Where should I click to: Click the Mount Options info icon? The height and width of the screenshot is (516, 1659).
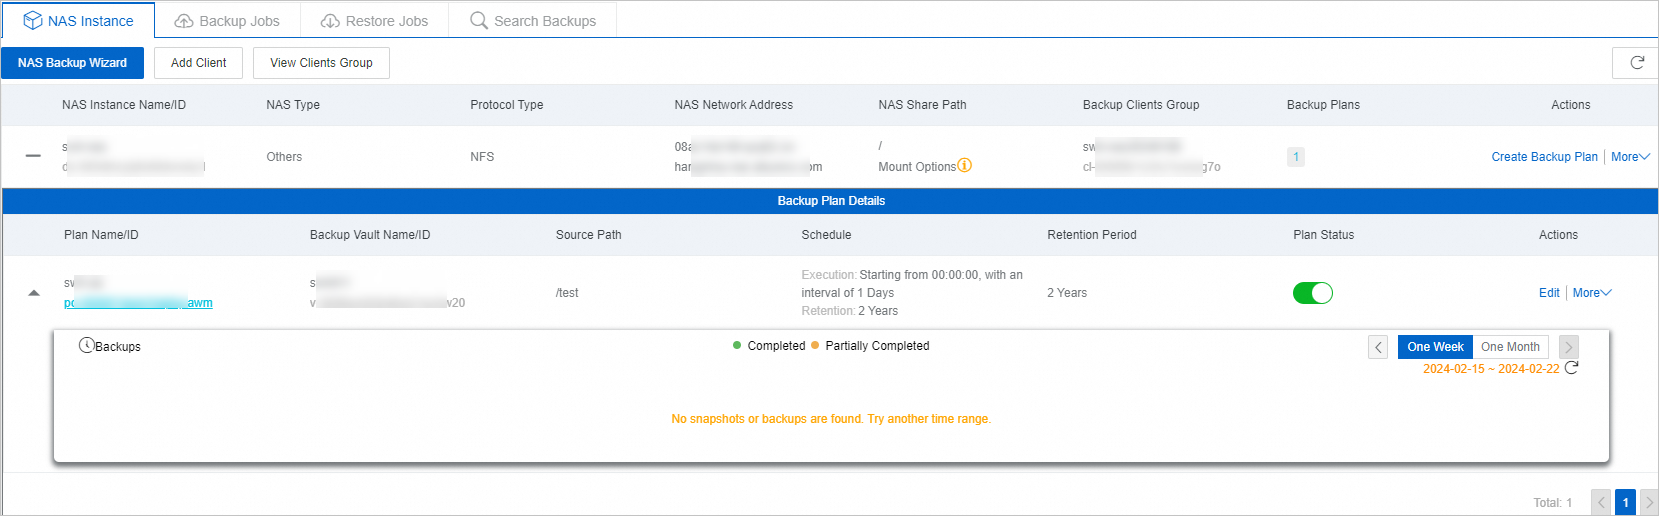[965, 166]
